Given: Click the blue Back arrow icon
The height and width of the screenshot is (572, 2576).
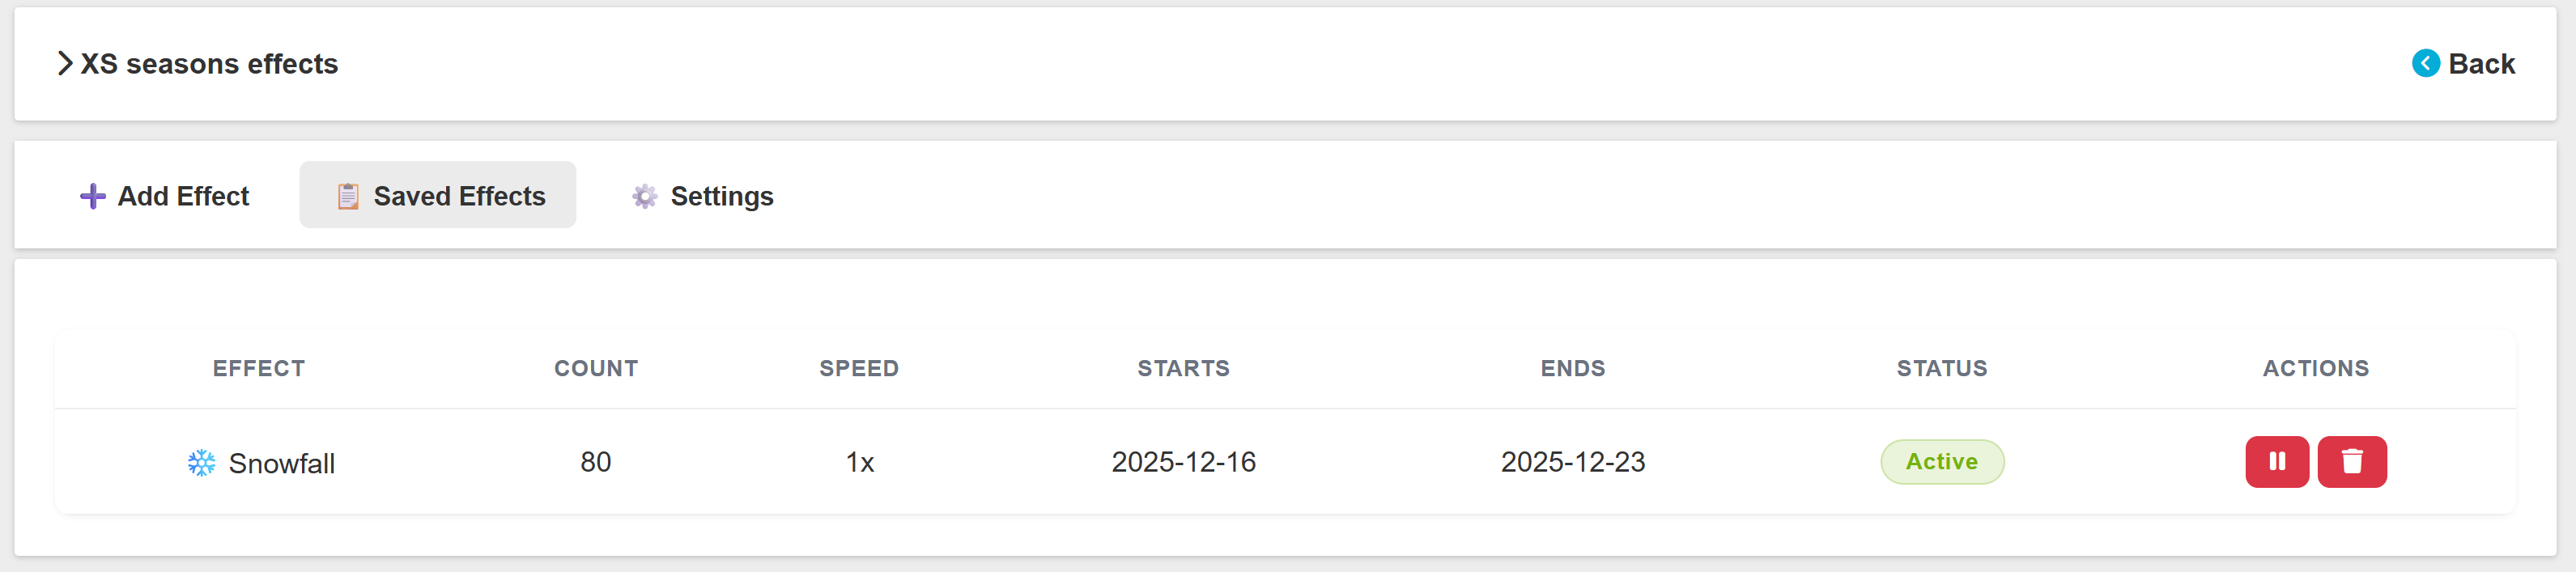Looking at the screenshot, I should [2425, 64].
